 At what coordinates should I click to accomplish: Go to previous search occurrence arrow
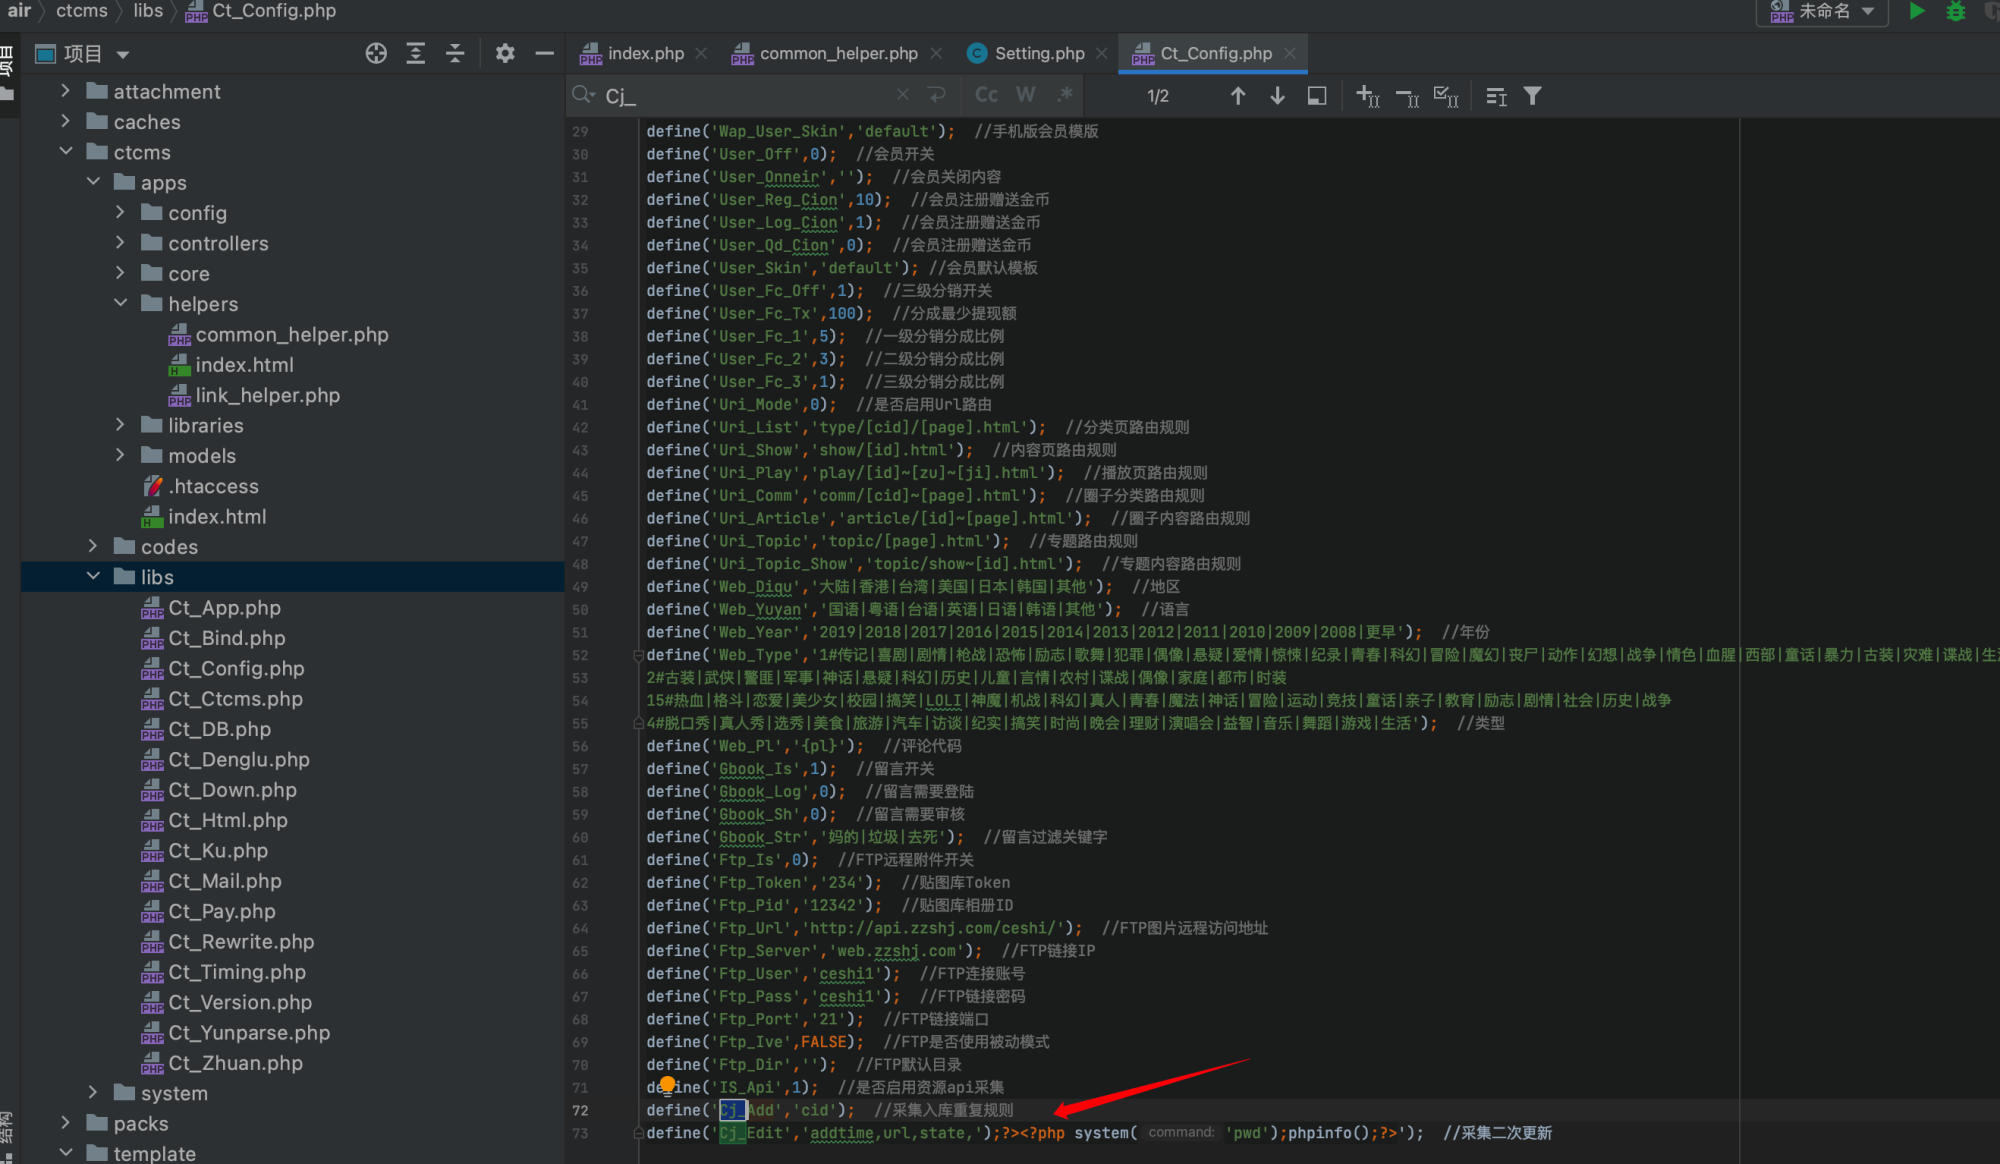pos(1238,96)
